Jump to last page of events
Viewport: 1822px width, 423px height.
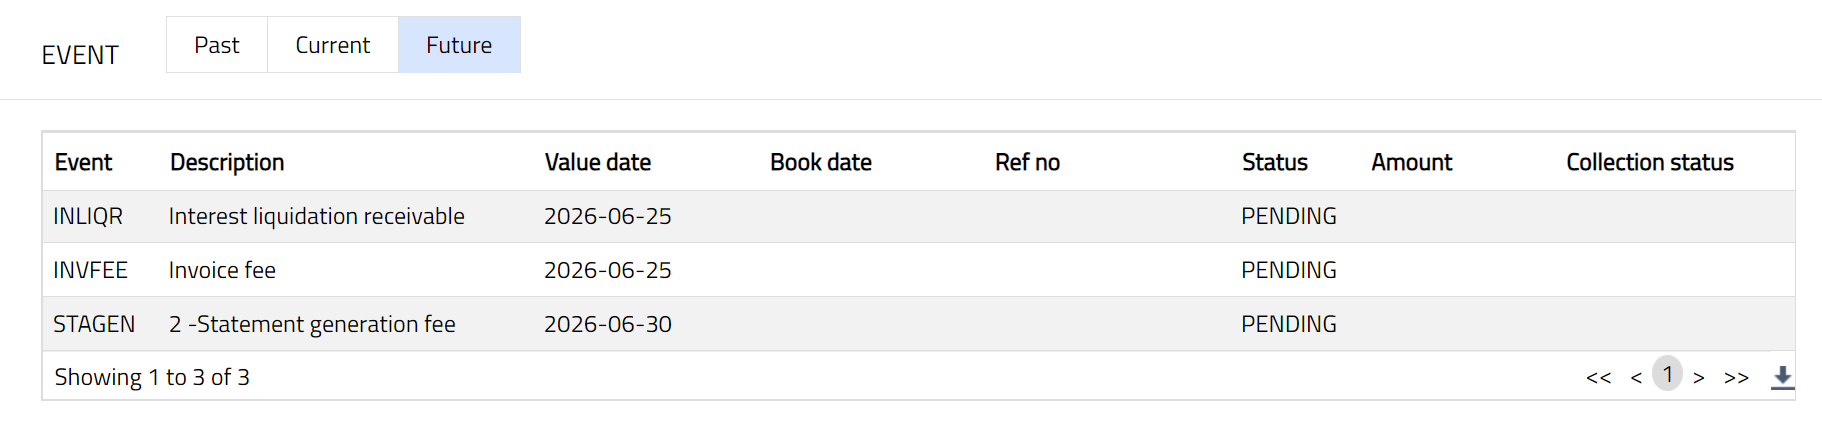click(1736, 378)
